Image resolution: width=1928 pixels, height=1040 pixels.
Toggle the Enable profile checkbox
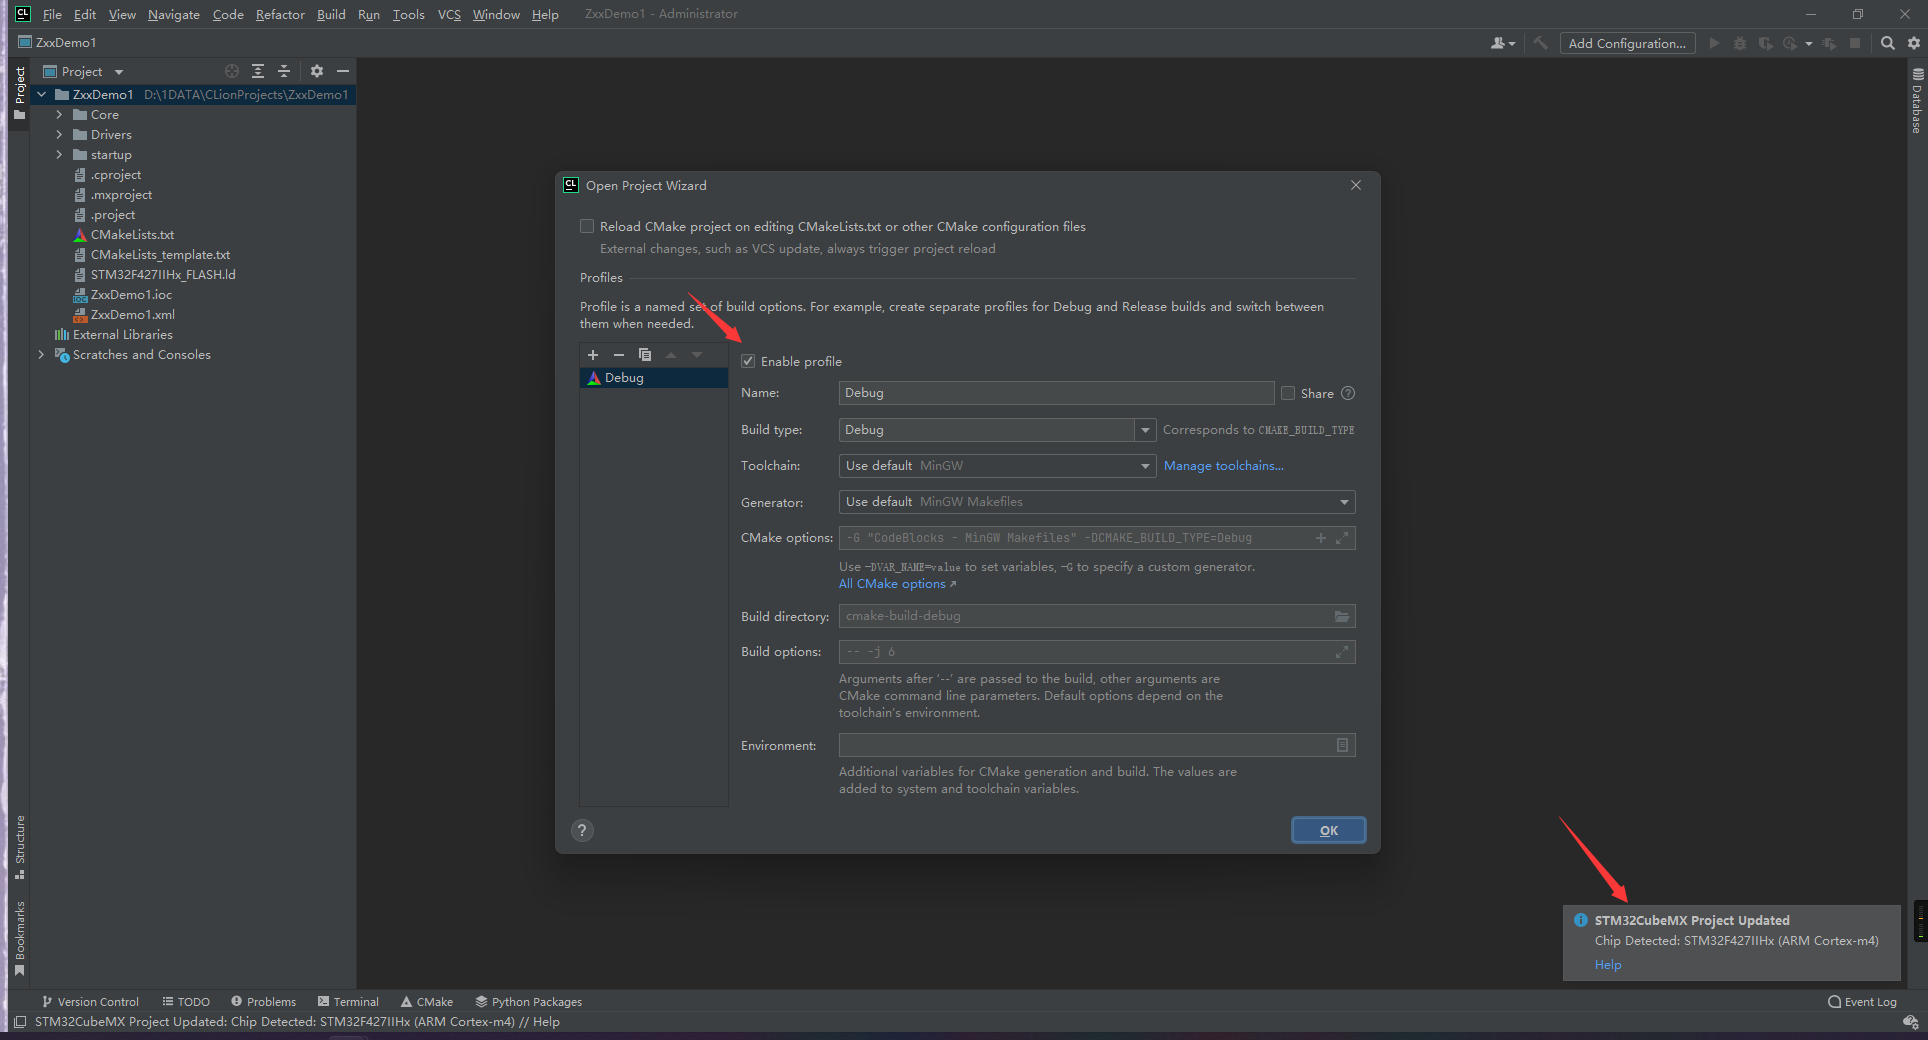tap(748, 361)
